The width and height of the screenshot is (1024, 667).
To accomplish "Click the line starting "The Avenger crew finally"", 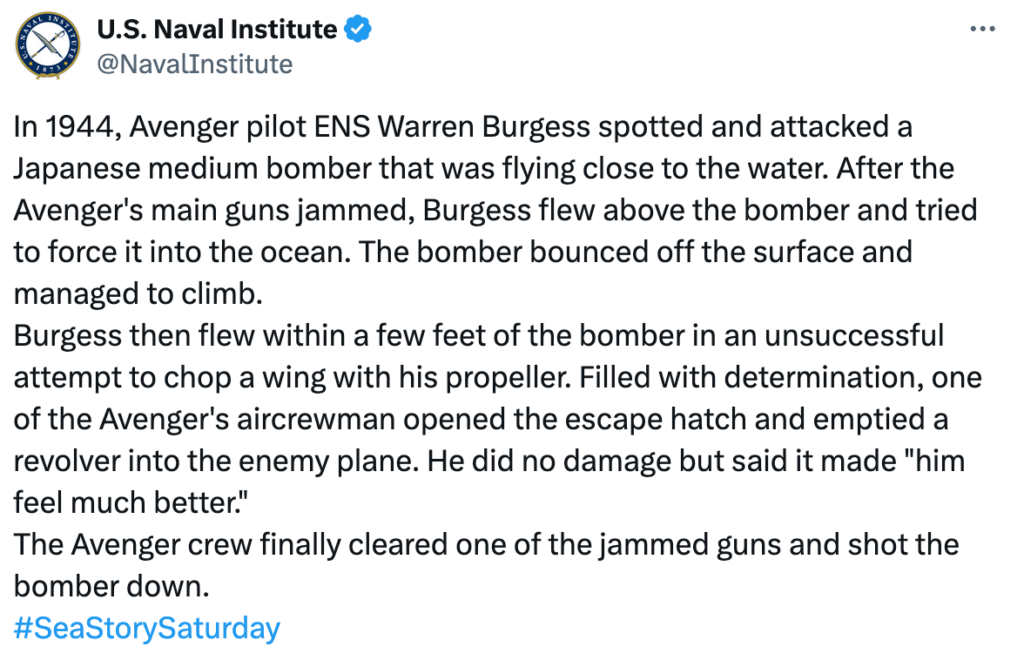I will (250, 545).
